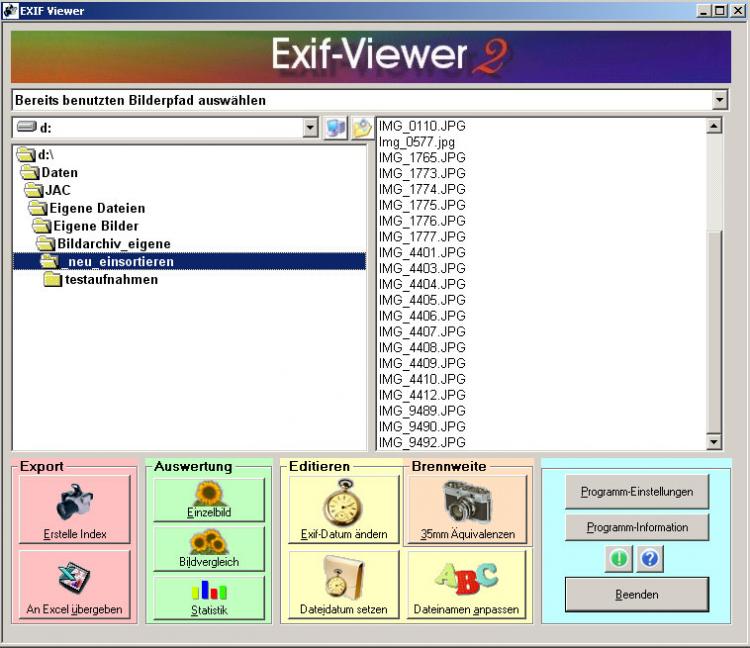Click the blue question mark help icon
The width and height of the screenshot is (750, 648).
tap(650, 560)
